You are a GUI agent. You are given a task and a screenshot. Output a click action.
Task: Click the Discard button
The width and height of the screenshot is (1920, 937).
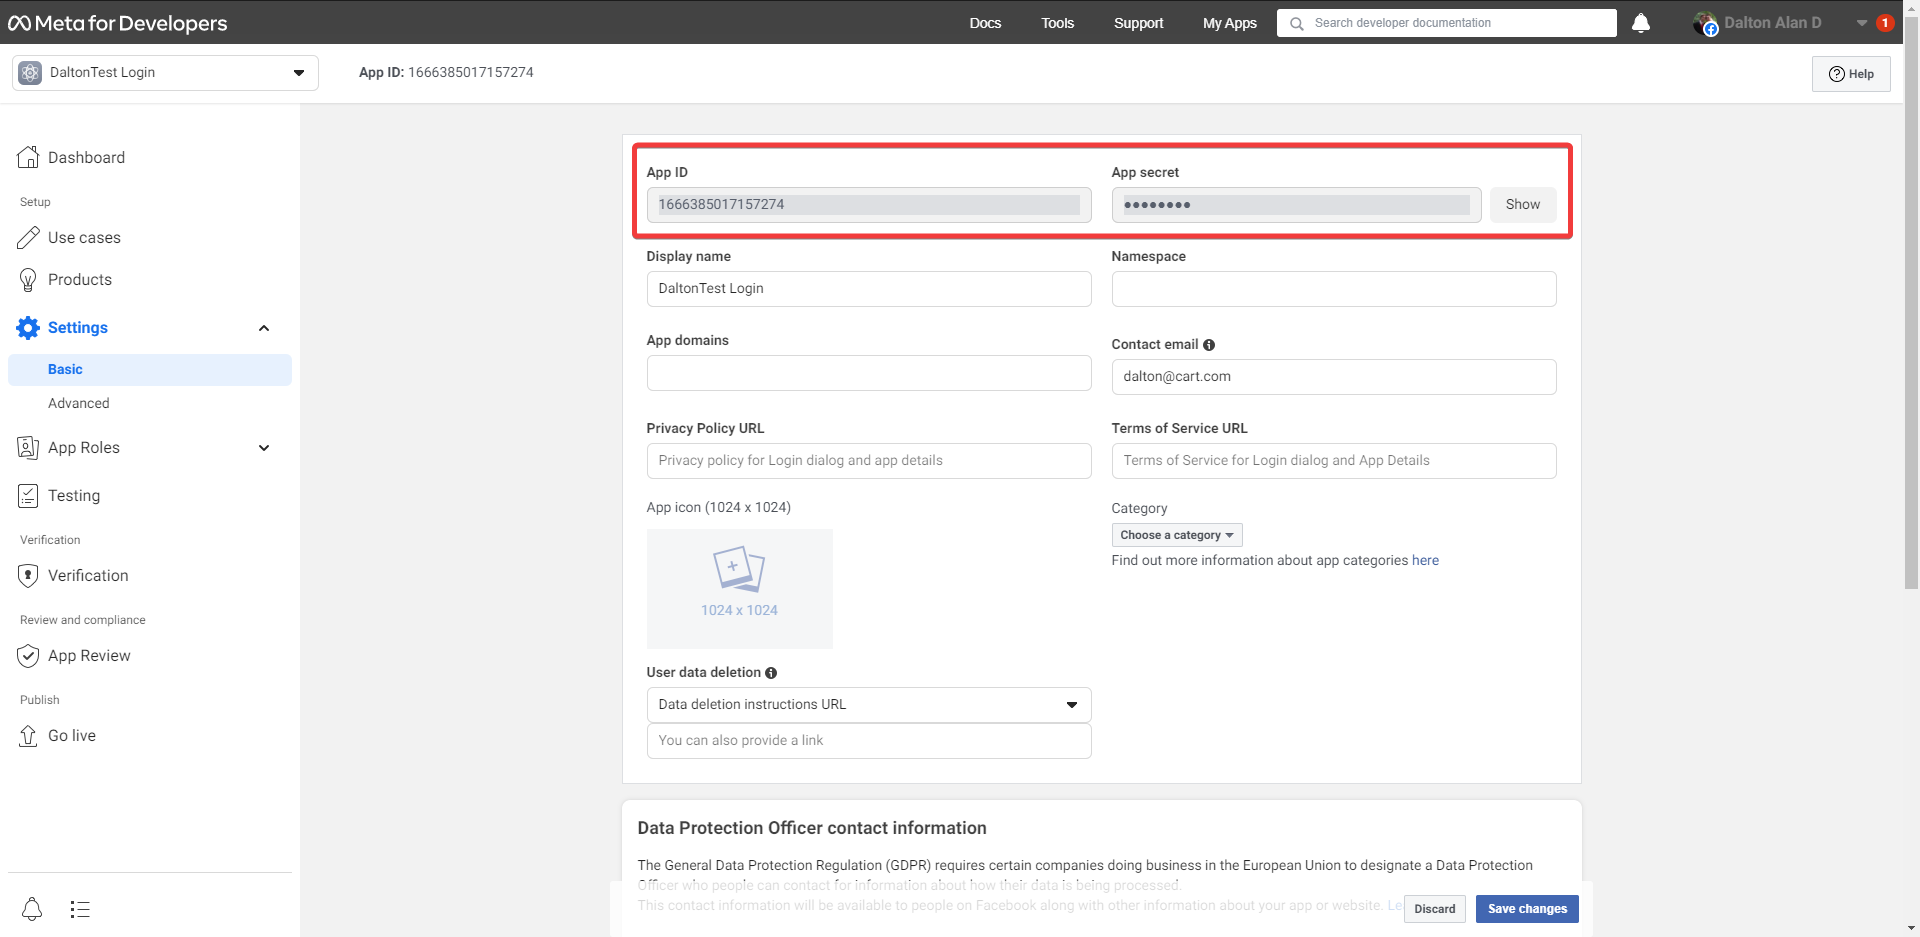(x=1435, y=909)
